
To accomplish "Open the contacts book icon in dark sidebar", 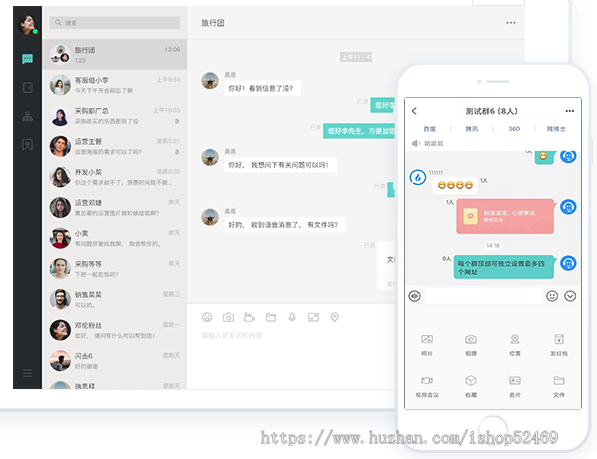I will [27, 88].
